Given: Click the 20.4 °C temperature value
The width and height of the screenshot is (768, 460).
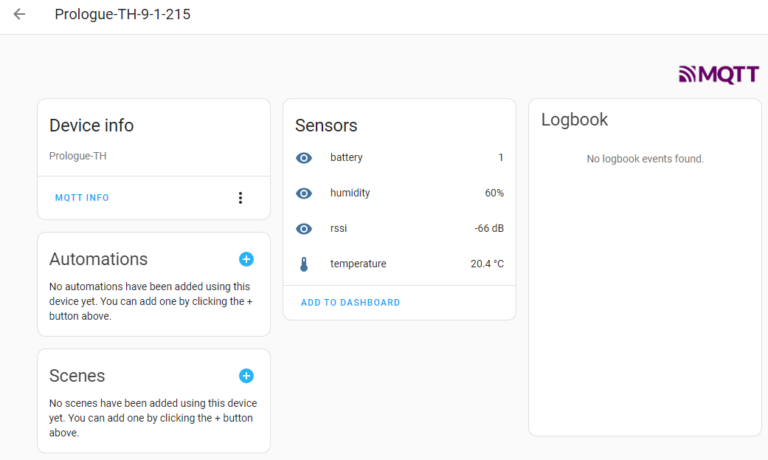Looking at the screenshot, I should tap(487, 264).
